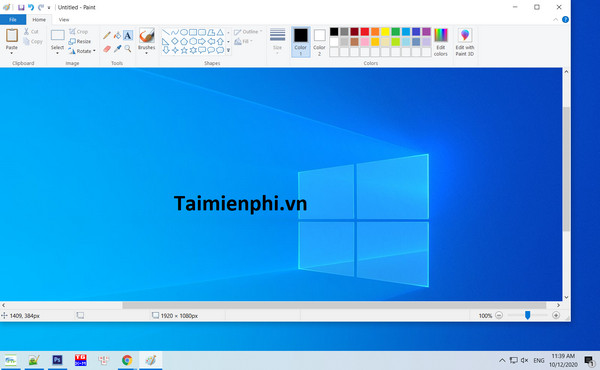Choose the Curve shape
Viewport: 600px width, 370px height.
[175, 32]
